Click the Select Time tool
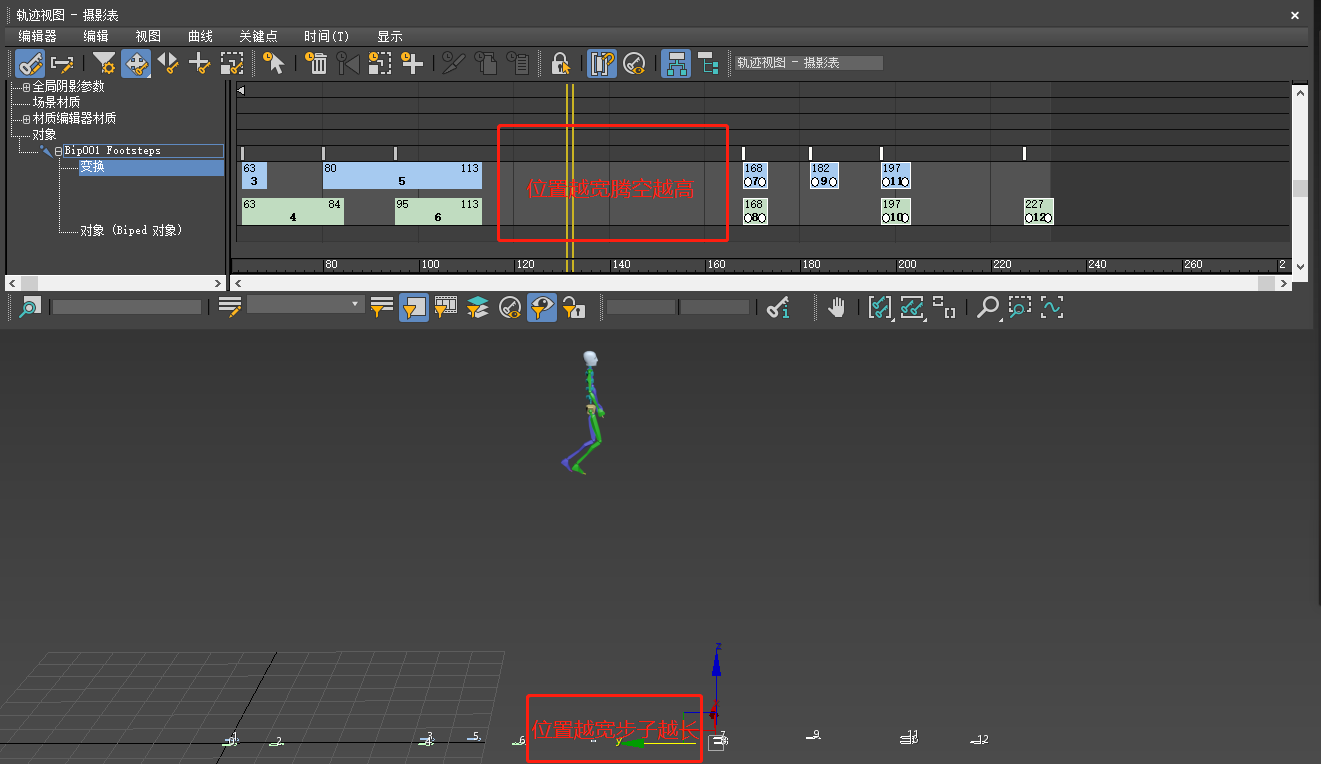 point(273,63)
